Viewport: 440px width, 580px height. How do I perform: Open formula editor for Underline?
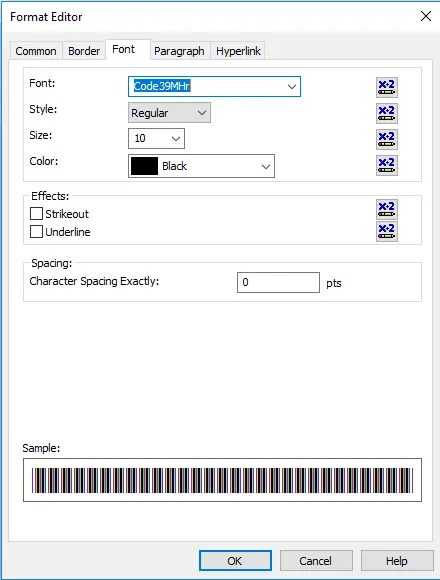[x=387, y=232]
